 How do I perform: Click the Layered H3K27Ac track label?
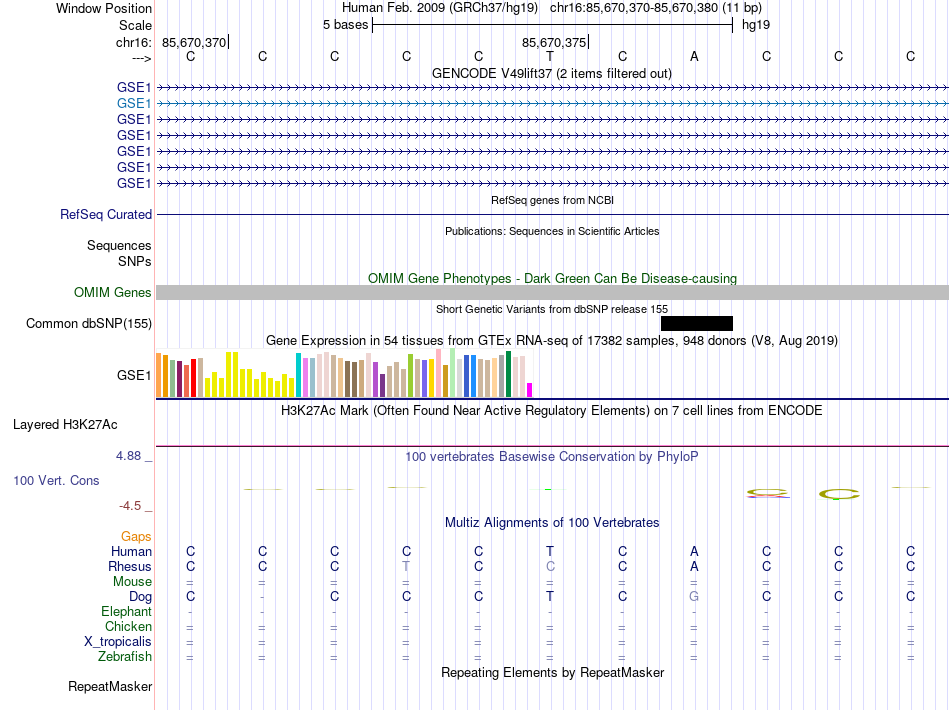point(65,425)
